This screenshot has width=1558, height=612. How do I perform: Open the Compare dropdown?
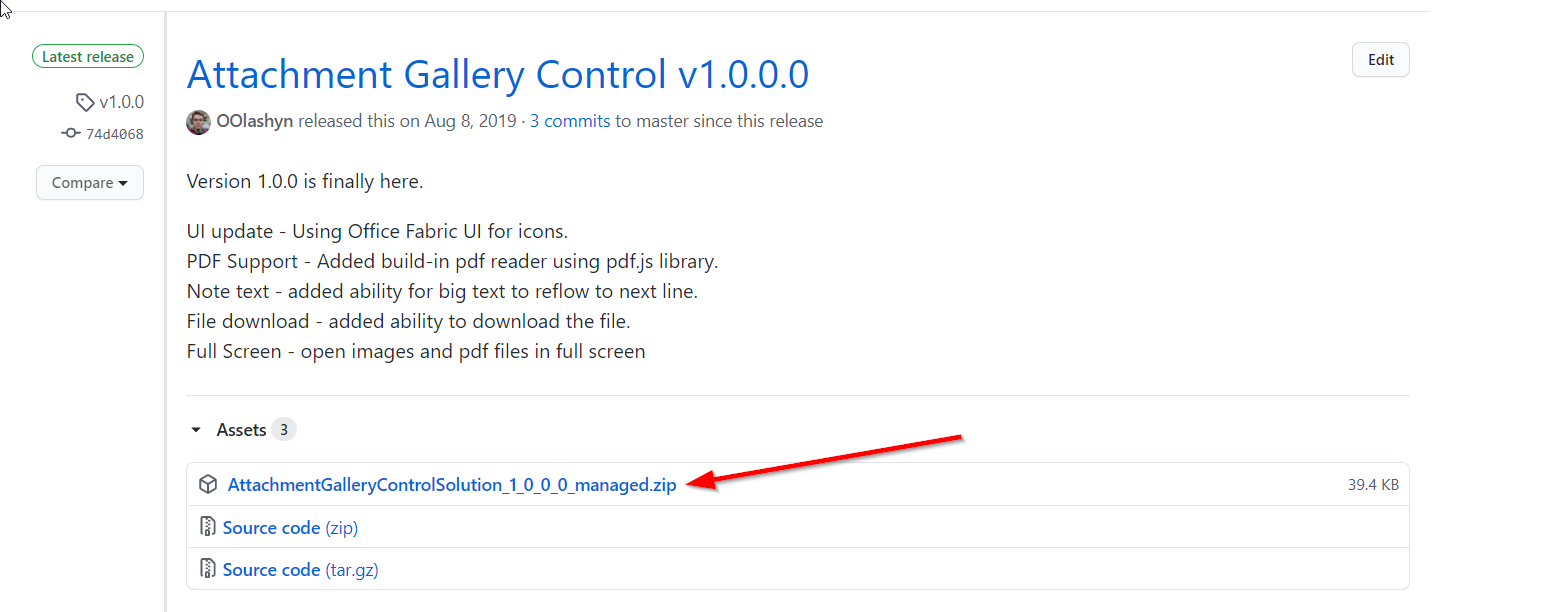coord(89,182)
